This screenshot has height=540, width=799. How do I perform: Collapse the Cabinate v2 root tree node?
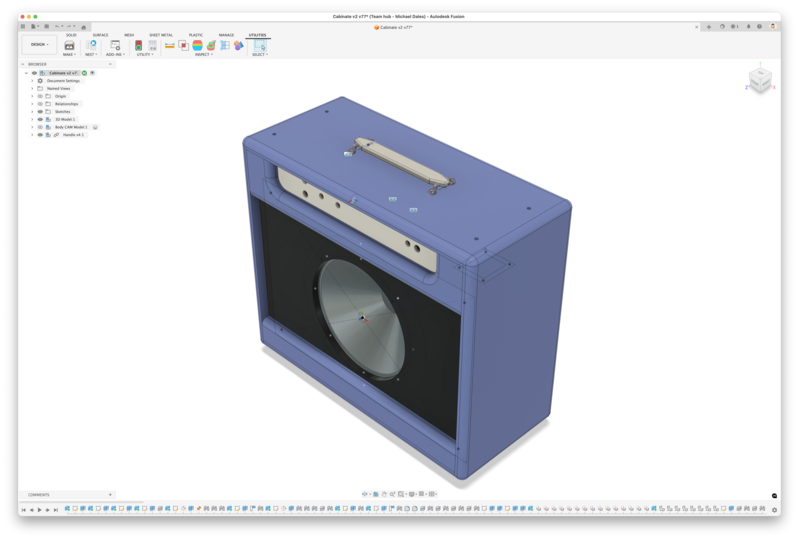coord(26,73)
